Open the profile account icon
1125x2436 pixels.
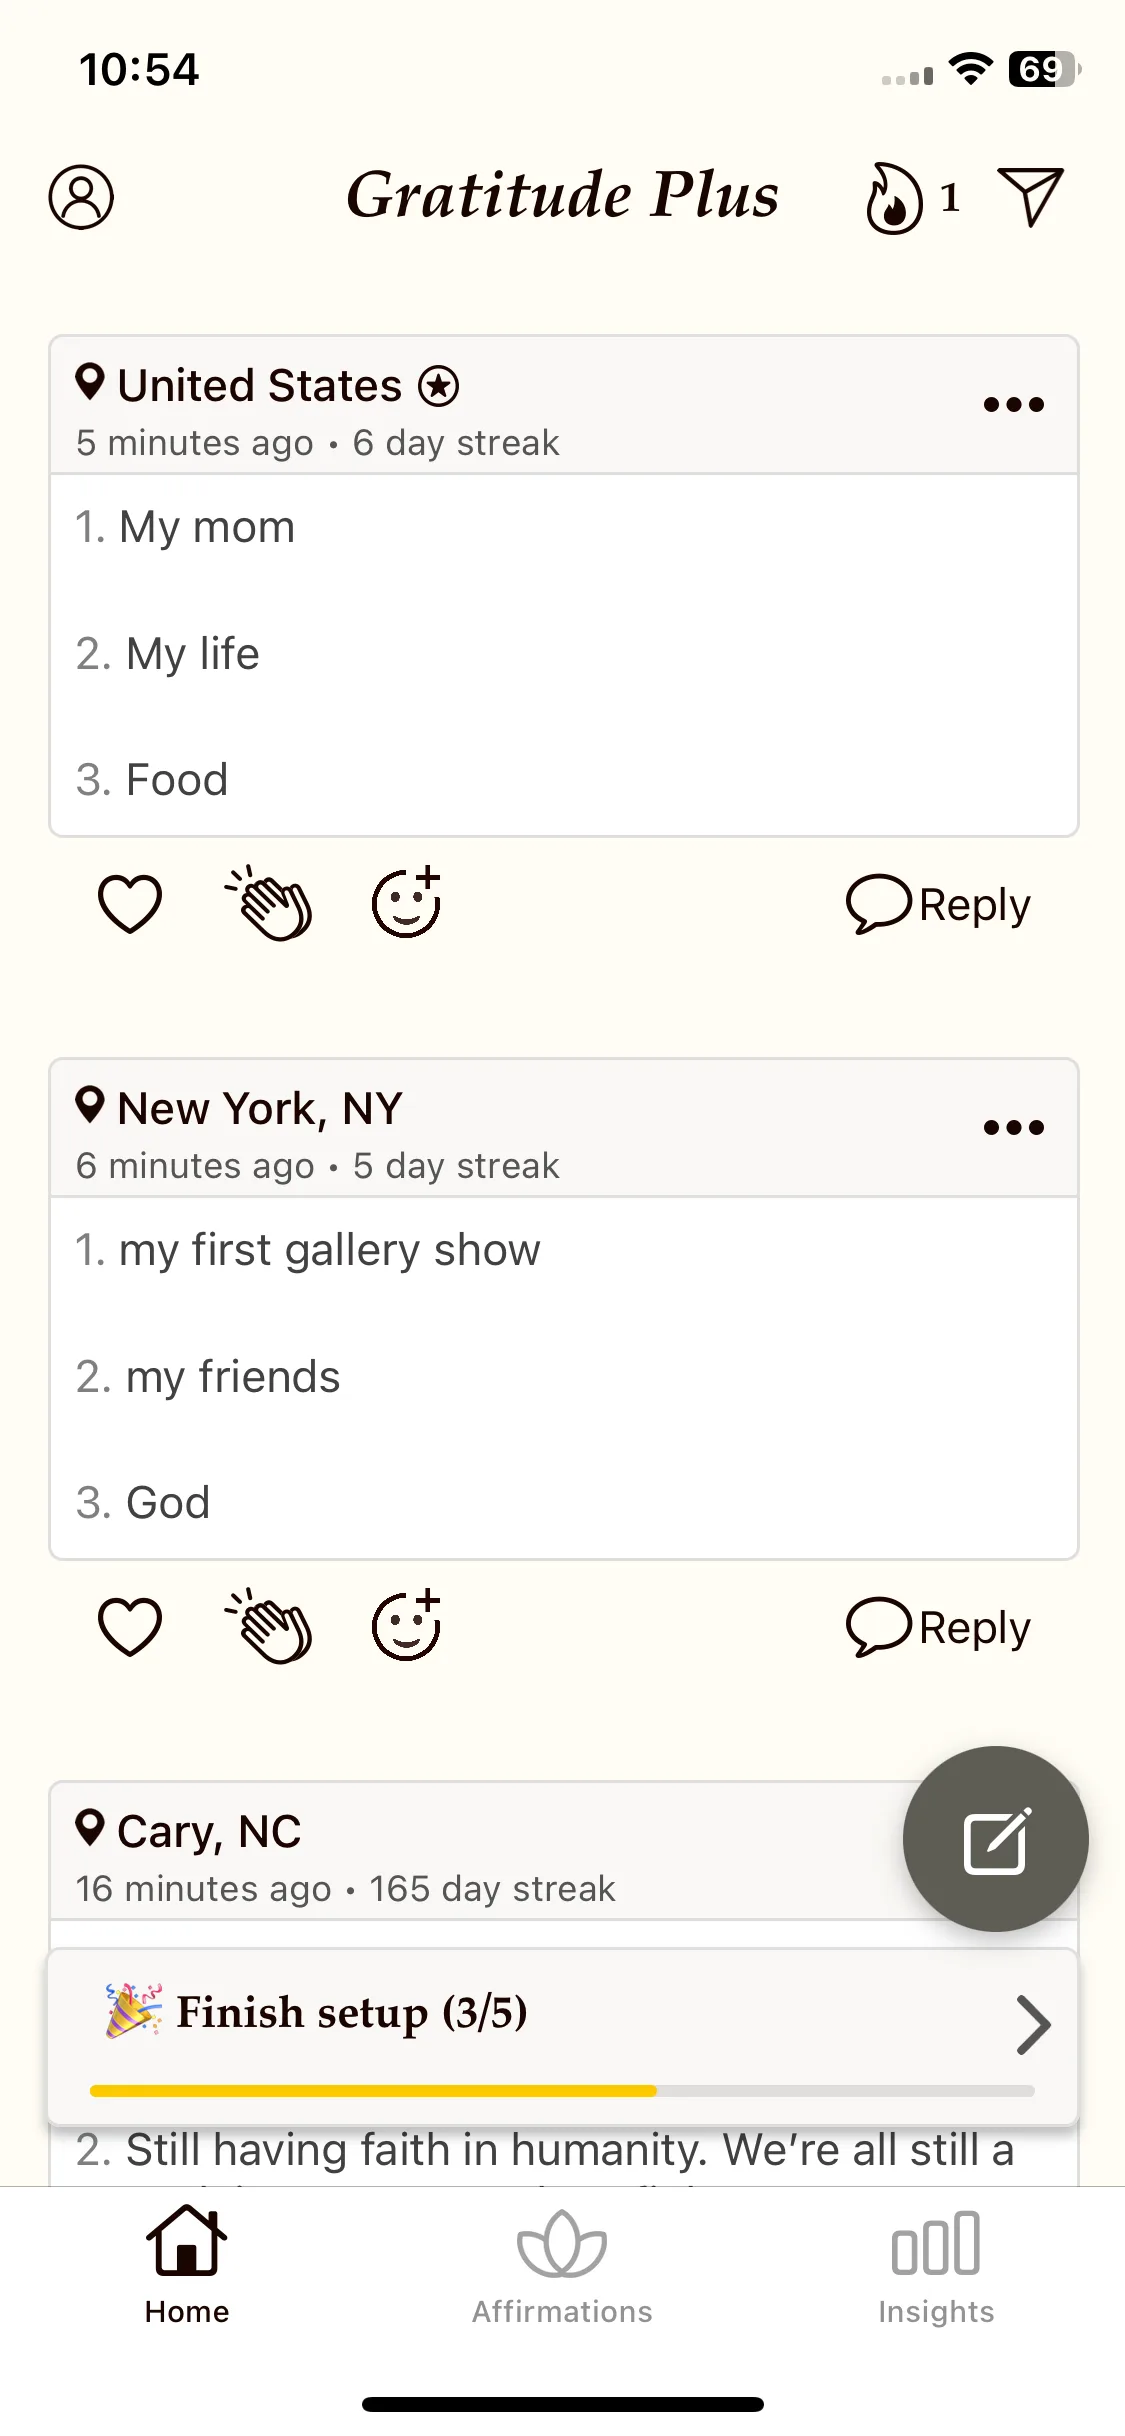click(x=81, y=197)
